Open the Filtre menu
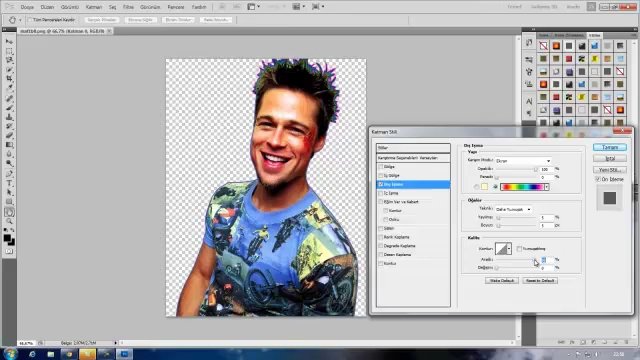The image size is (640, 360). point(128,7)
